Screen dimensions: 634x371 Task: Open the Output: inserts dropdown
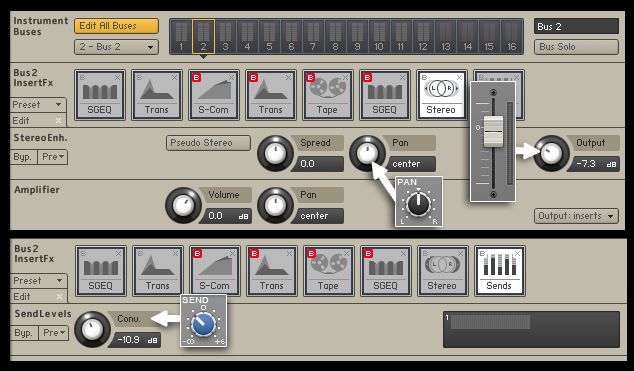coord(576,216)
